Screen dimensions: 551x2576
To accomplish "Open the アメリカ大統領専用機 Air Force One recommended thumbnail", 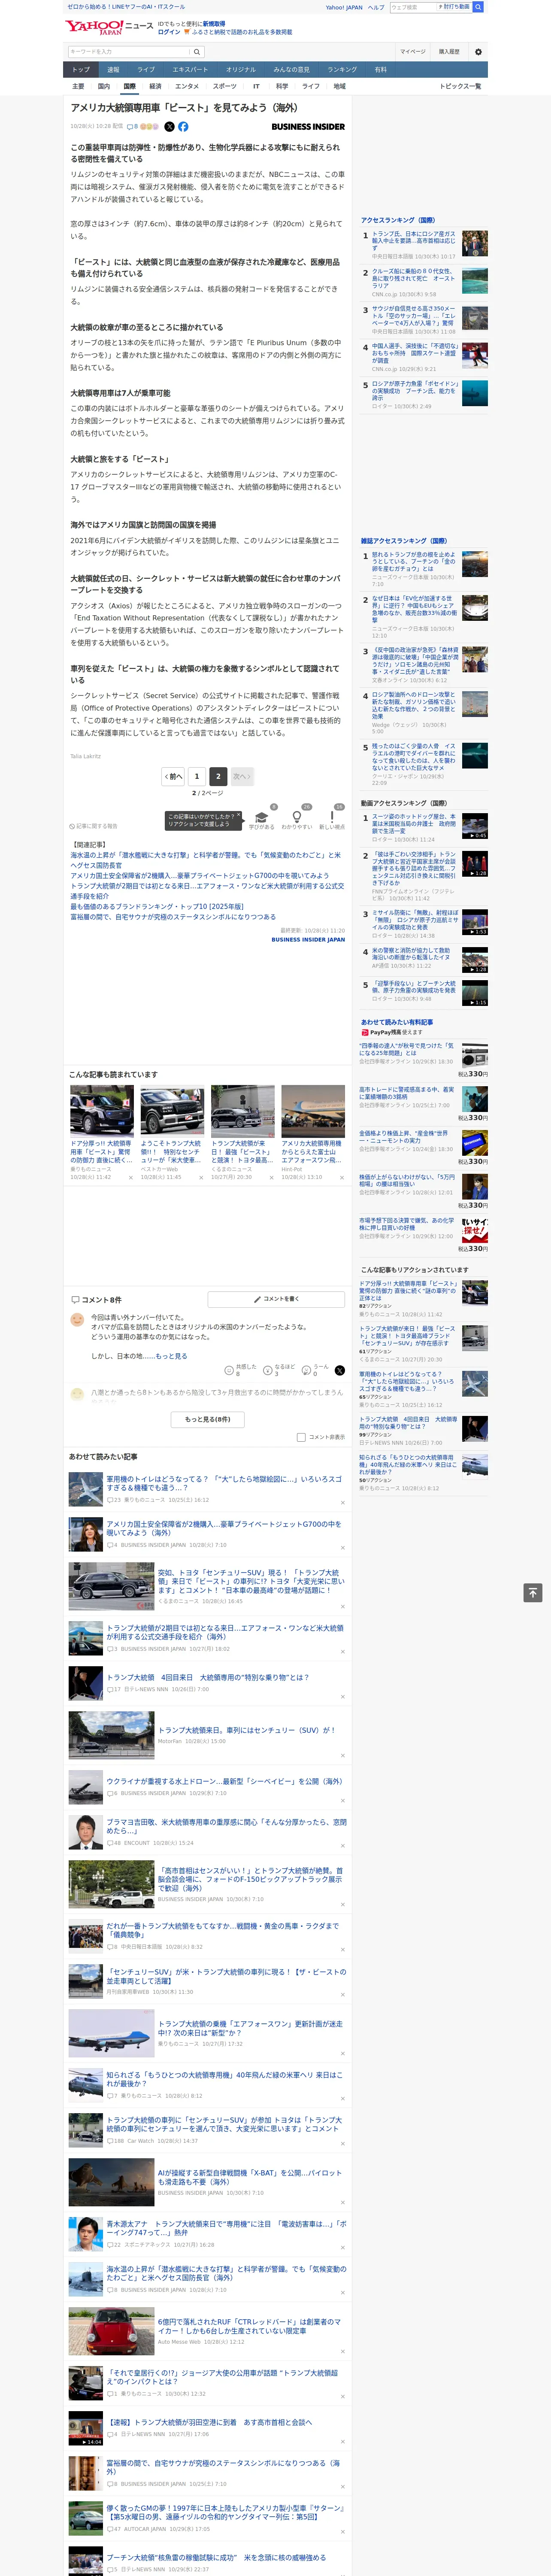I will 313,1111.
